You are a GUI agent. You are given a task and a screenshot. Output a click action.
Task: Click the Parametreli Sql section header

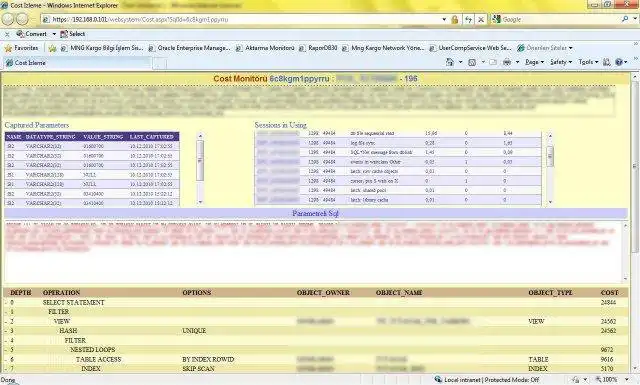click(x=316, y=213)
